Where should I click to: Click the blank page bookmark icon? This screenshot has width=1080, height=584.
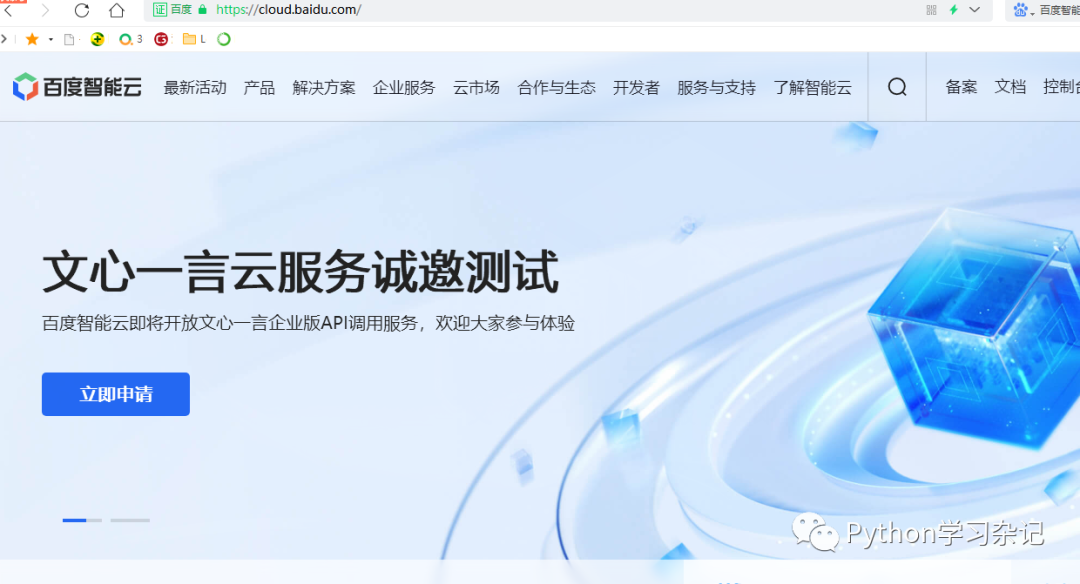[69, 39]
